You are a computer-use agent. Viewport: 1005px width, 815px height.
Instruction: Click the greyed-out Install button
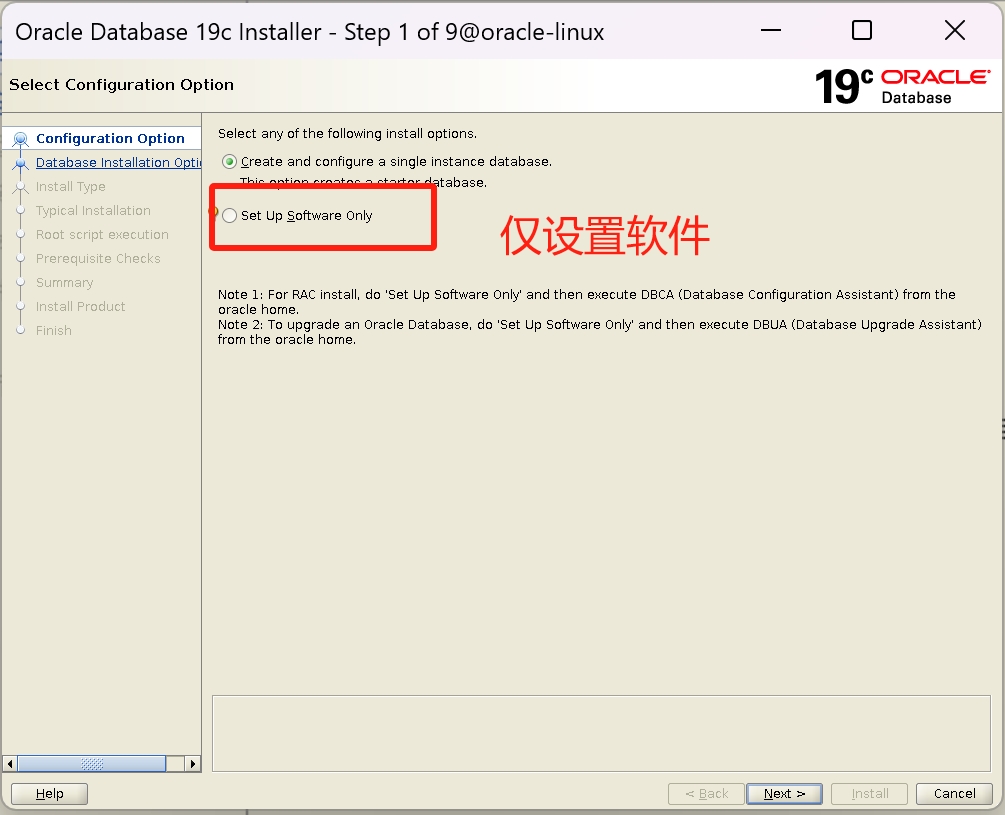(869, 794)
